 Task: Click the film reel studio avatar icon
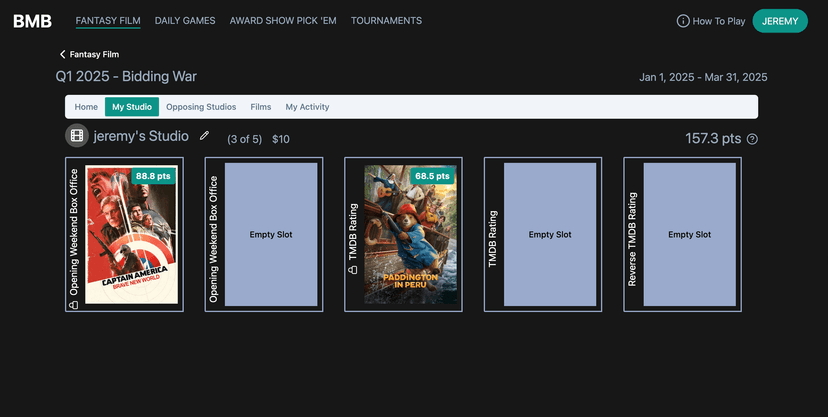coord(77,136)
